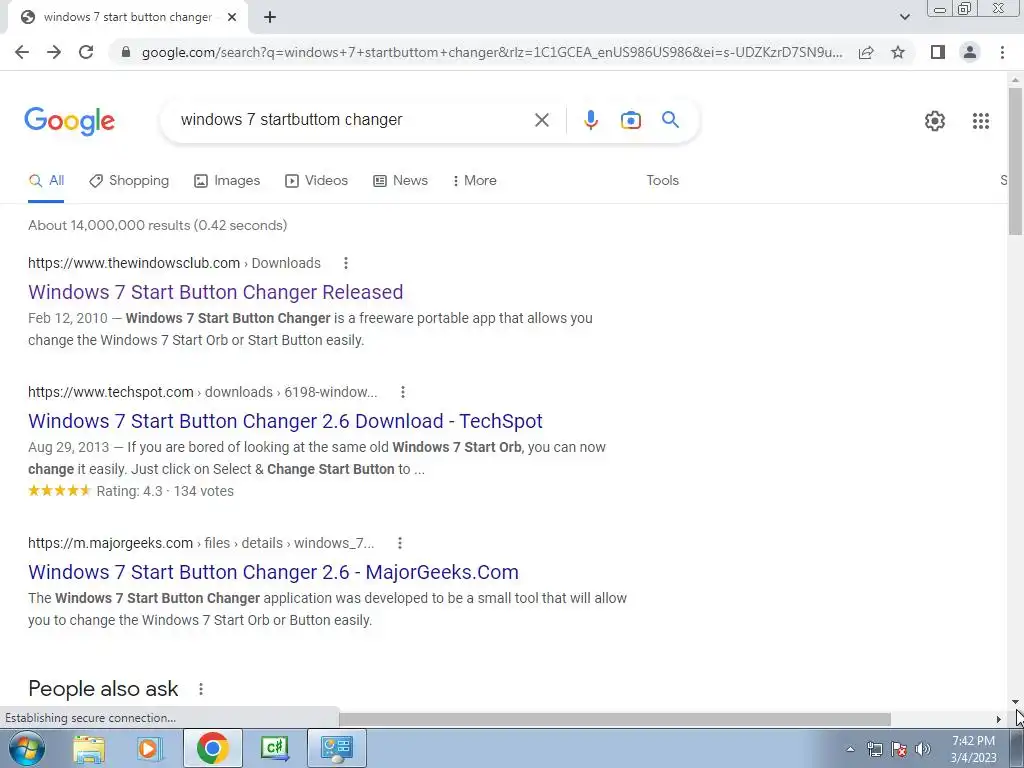Click the thewindowsclub.com URL breadcrumb
1024x768 pixels.
[174, 263]
